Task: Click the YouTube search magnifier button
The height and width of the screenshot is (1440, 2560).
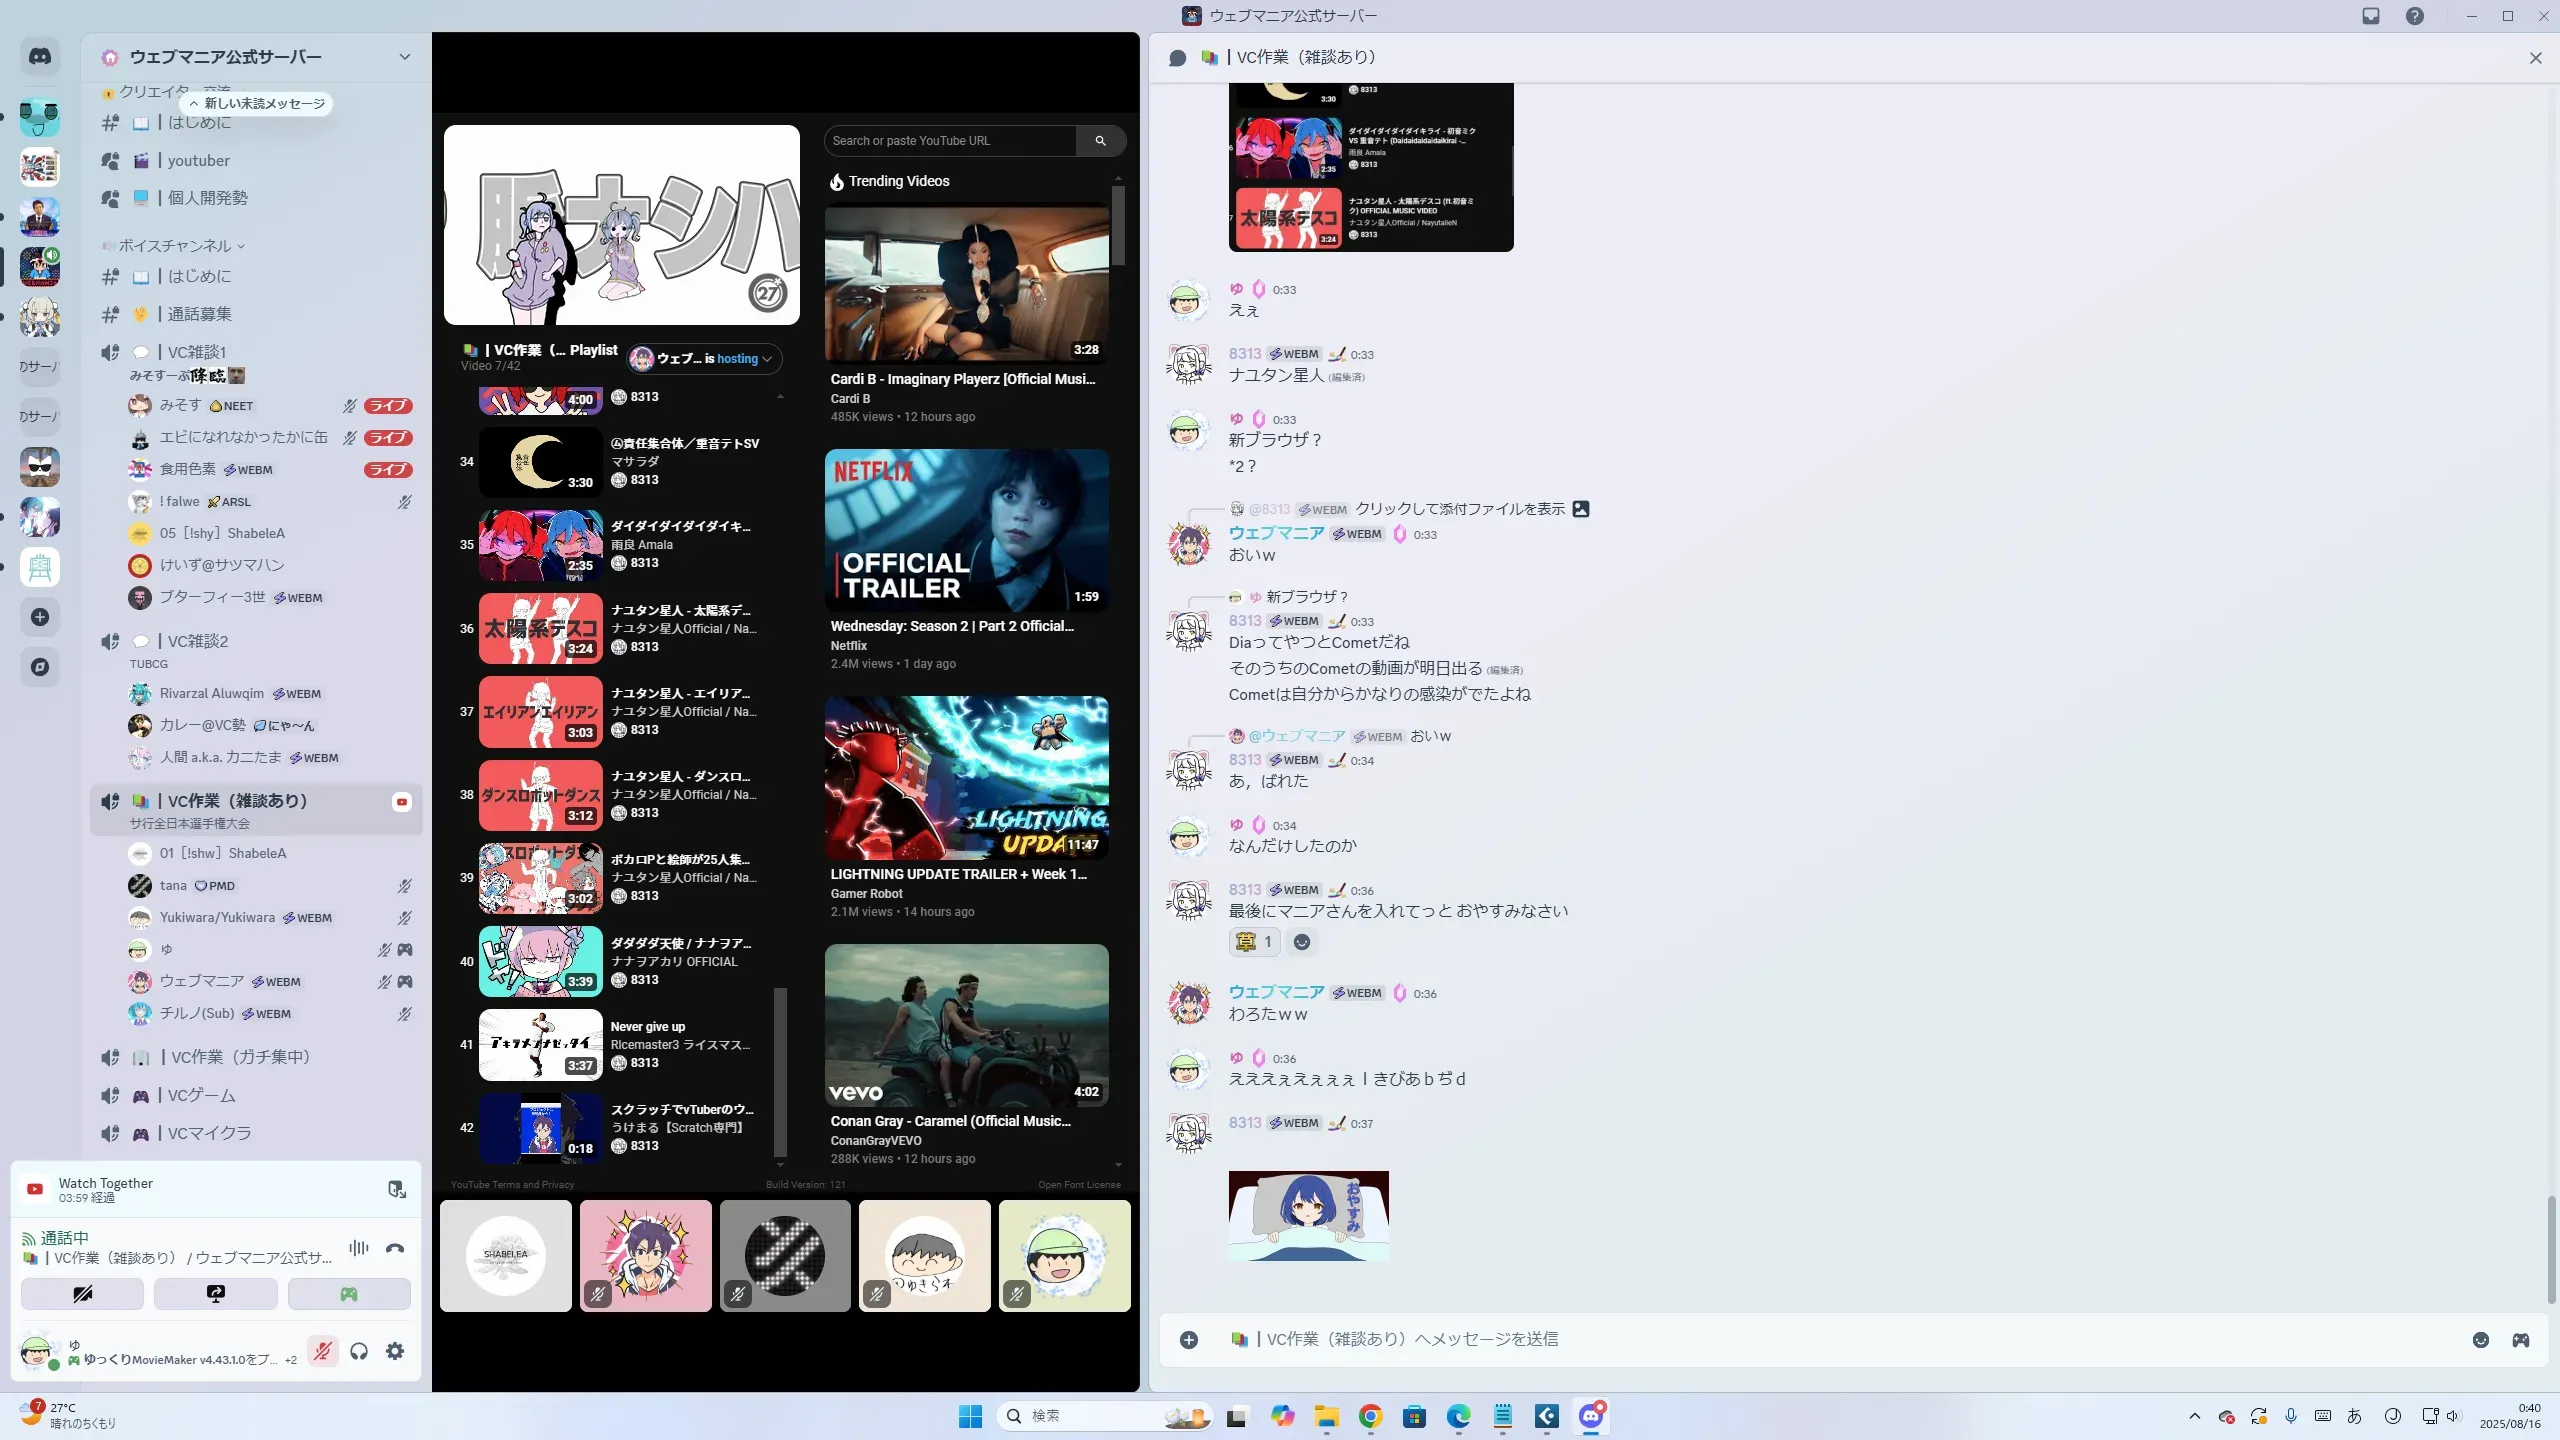Action: [x=1100, y=141]
